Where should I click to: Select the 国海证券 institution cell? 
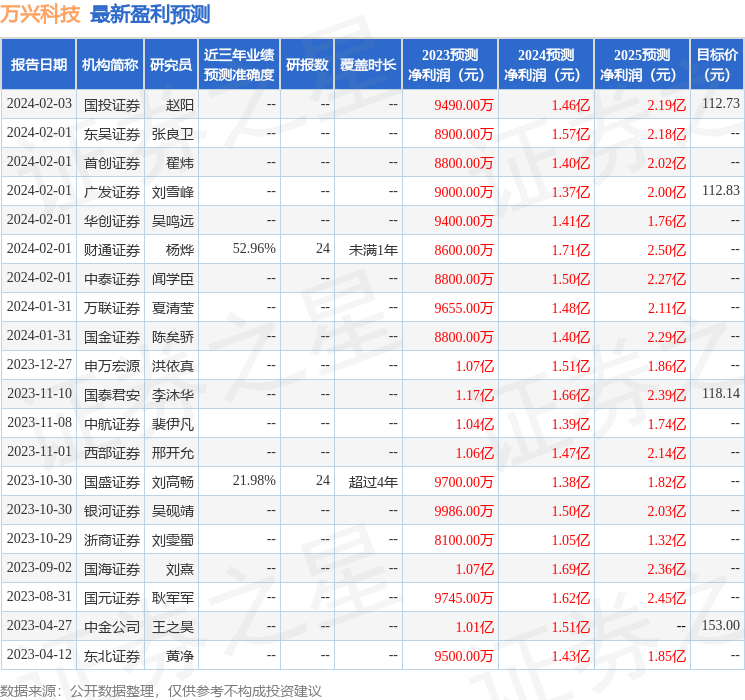point(112,569)
